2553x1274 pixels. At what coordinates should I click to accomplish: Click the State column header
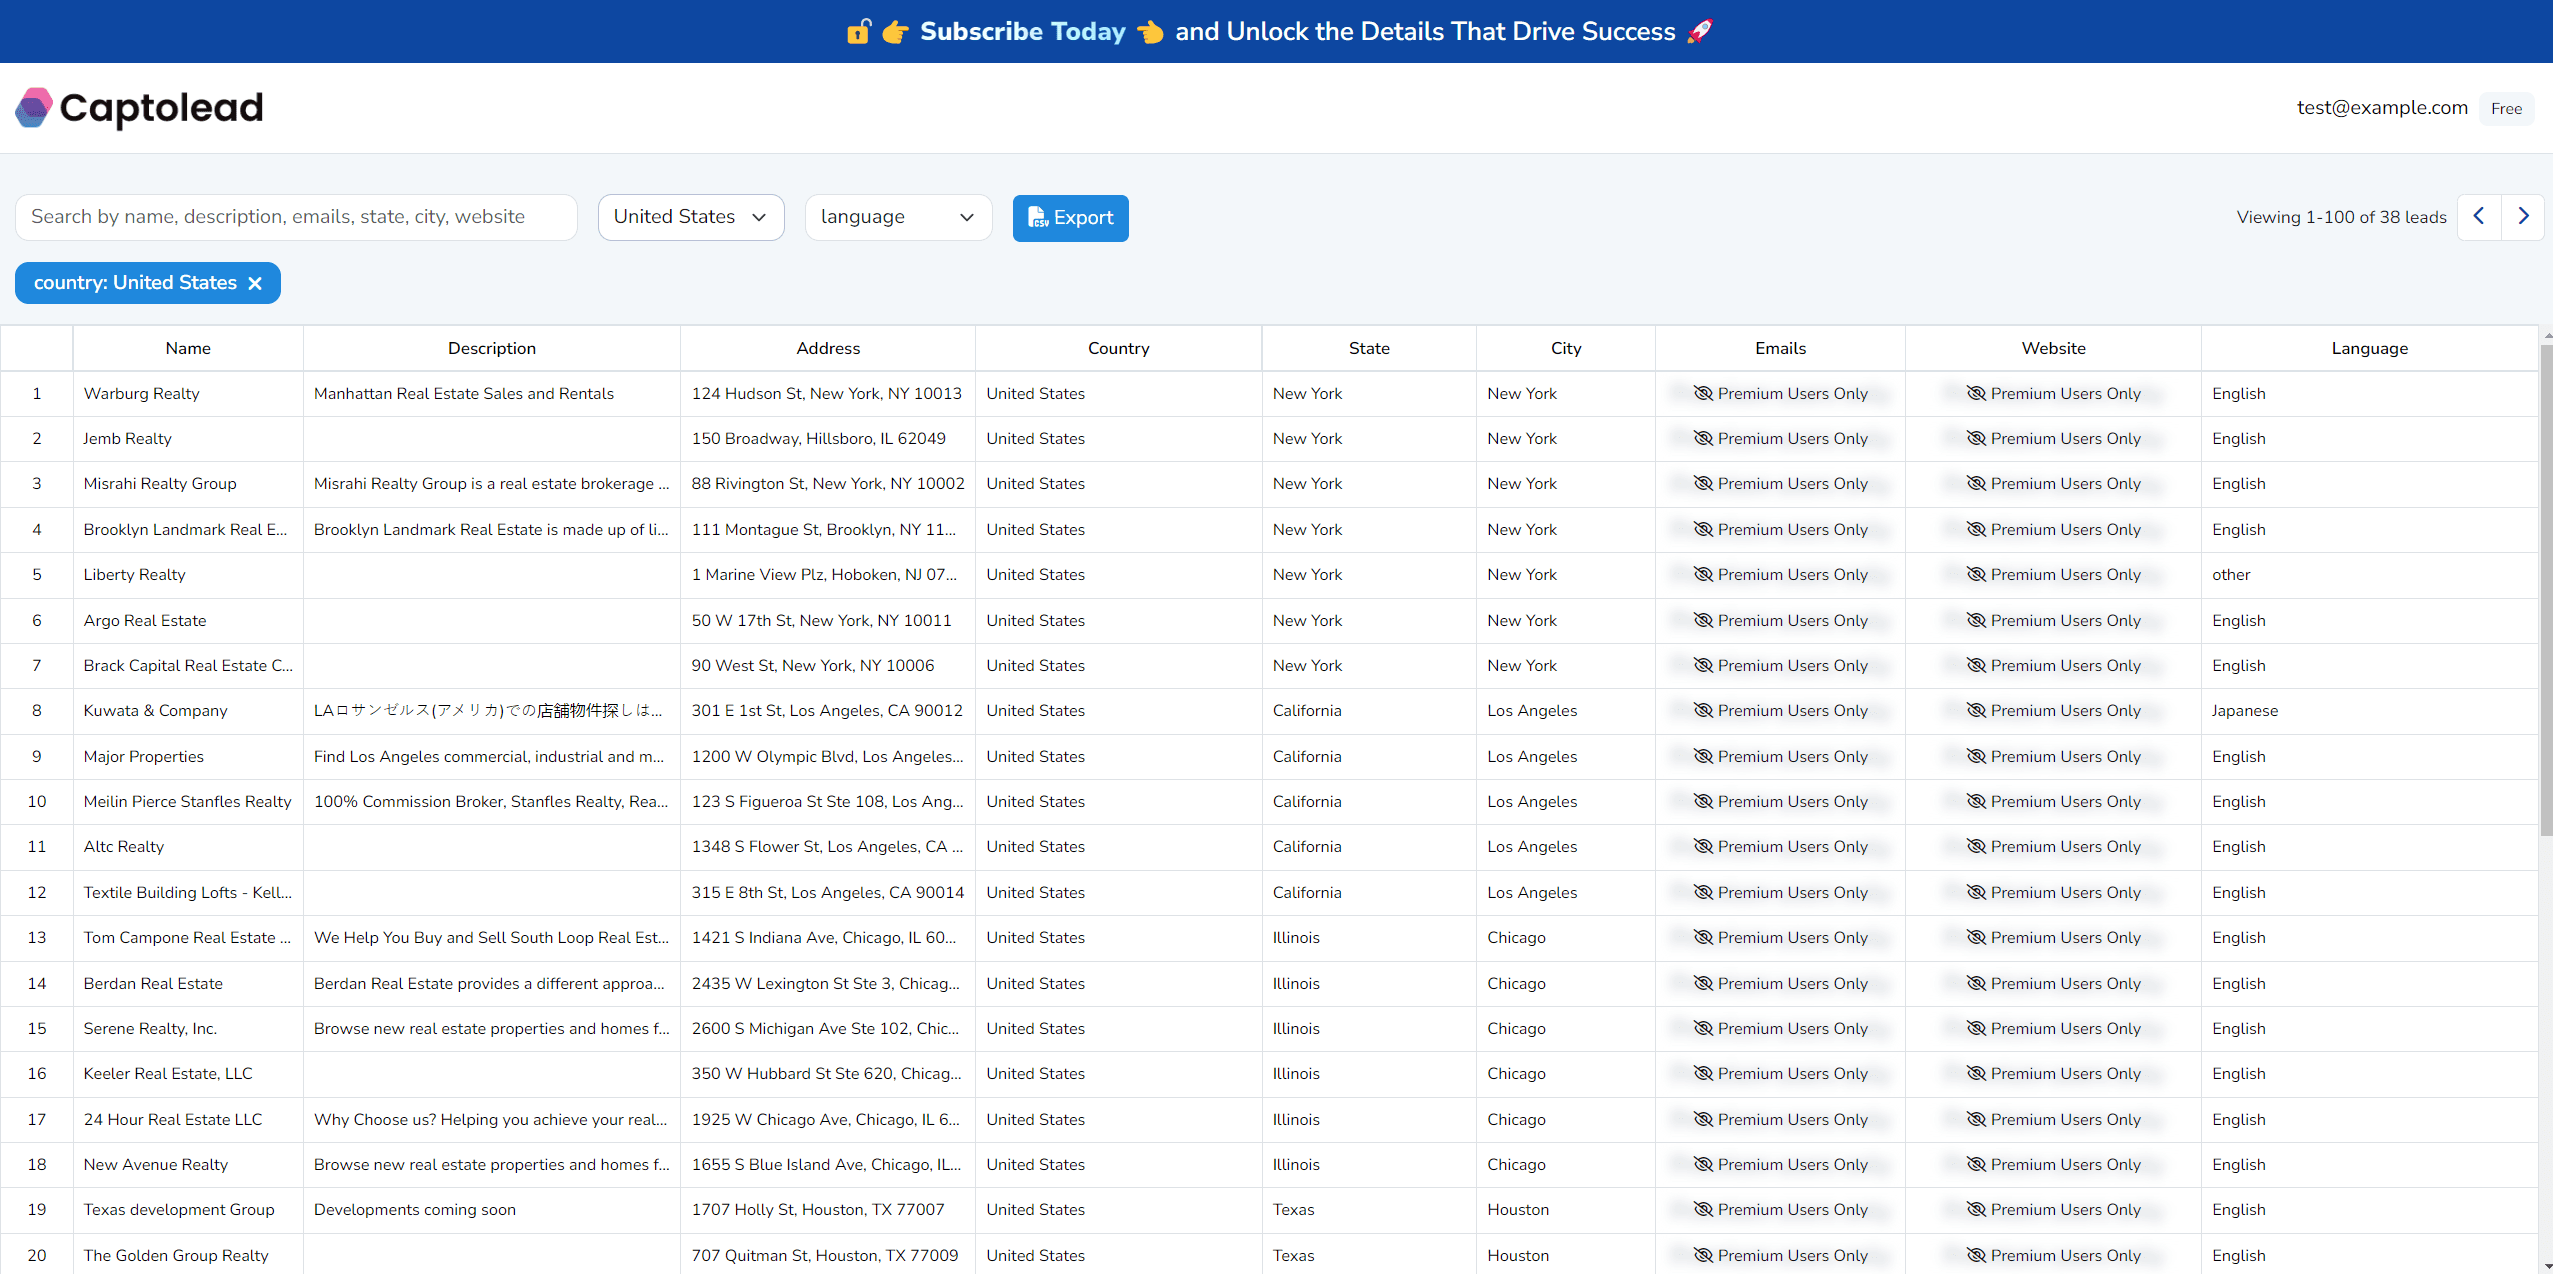[x=1369, y=348]
